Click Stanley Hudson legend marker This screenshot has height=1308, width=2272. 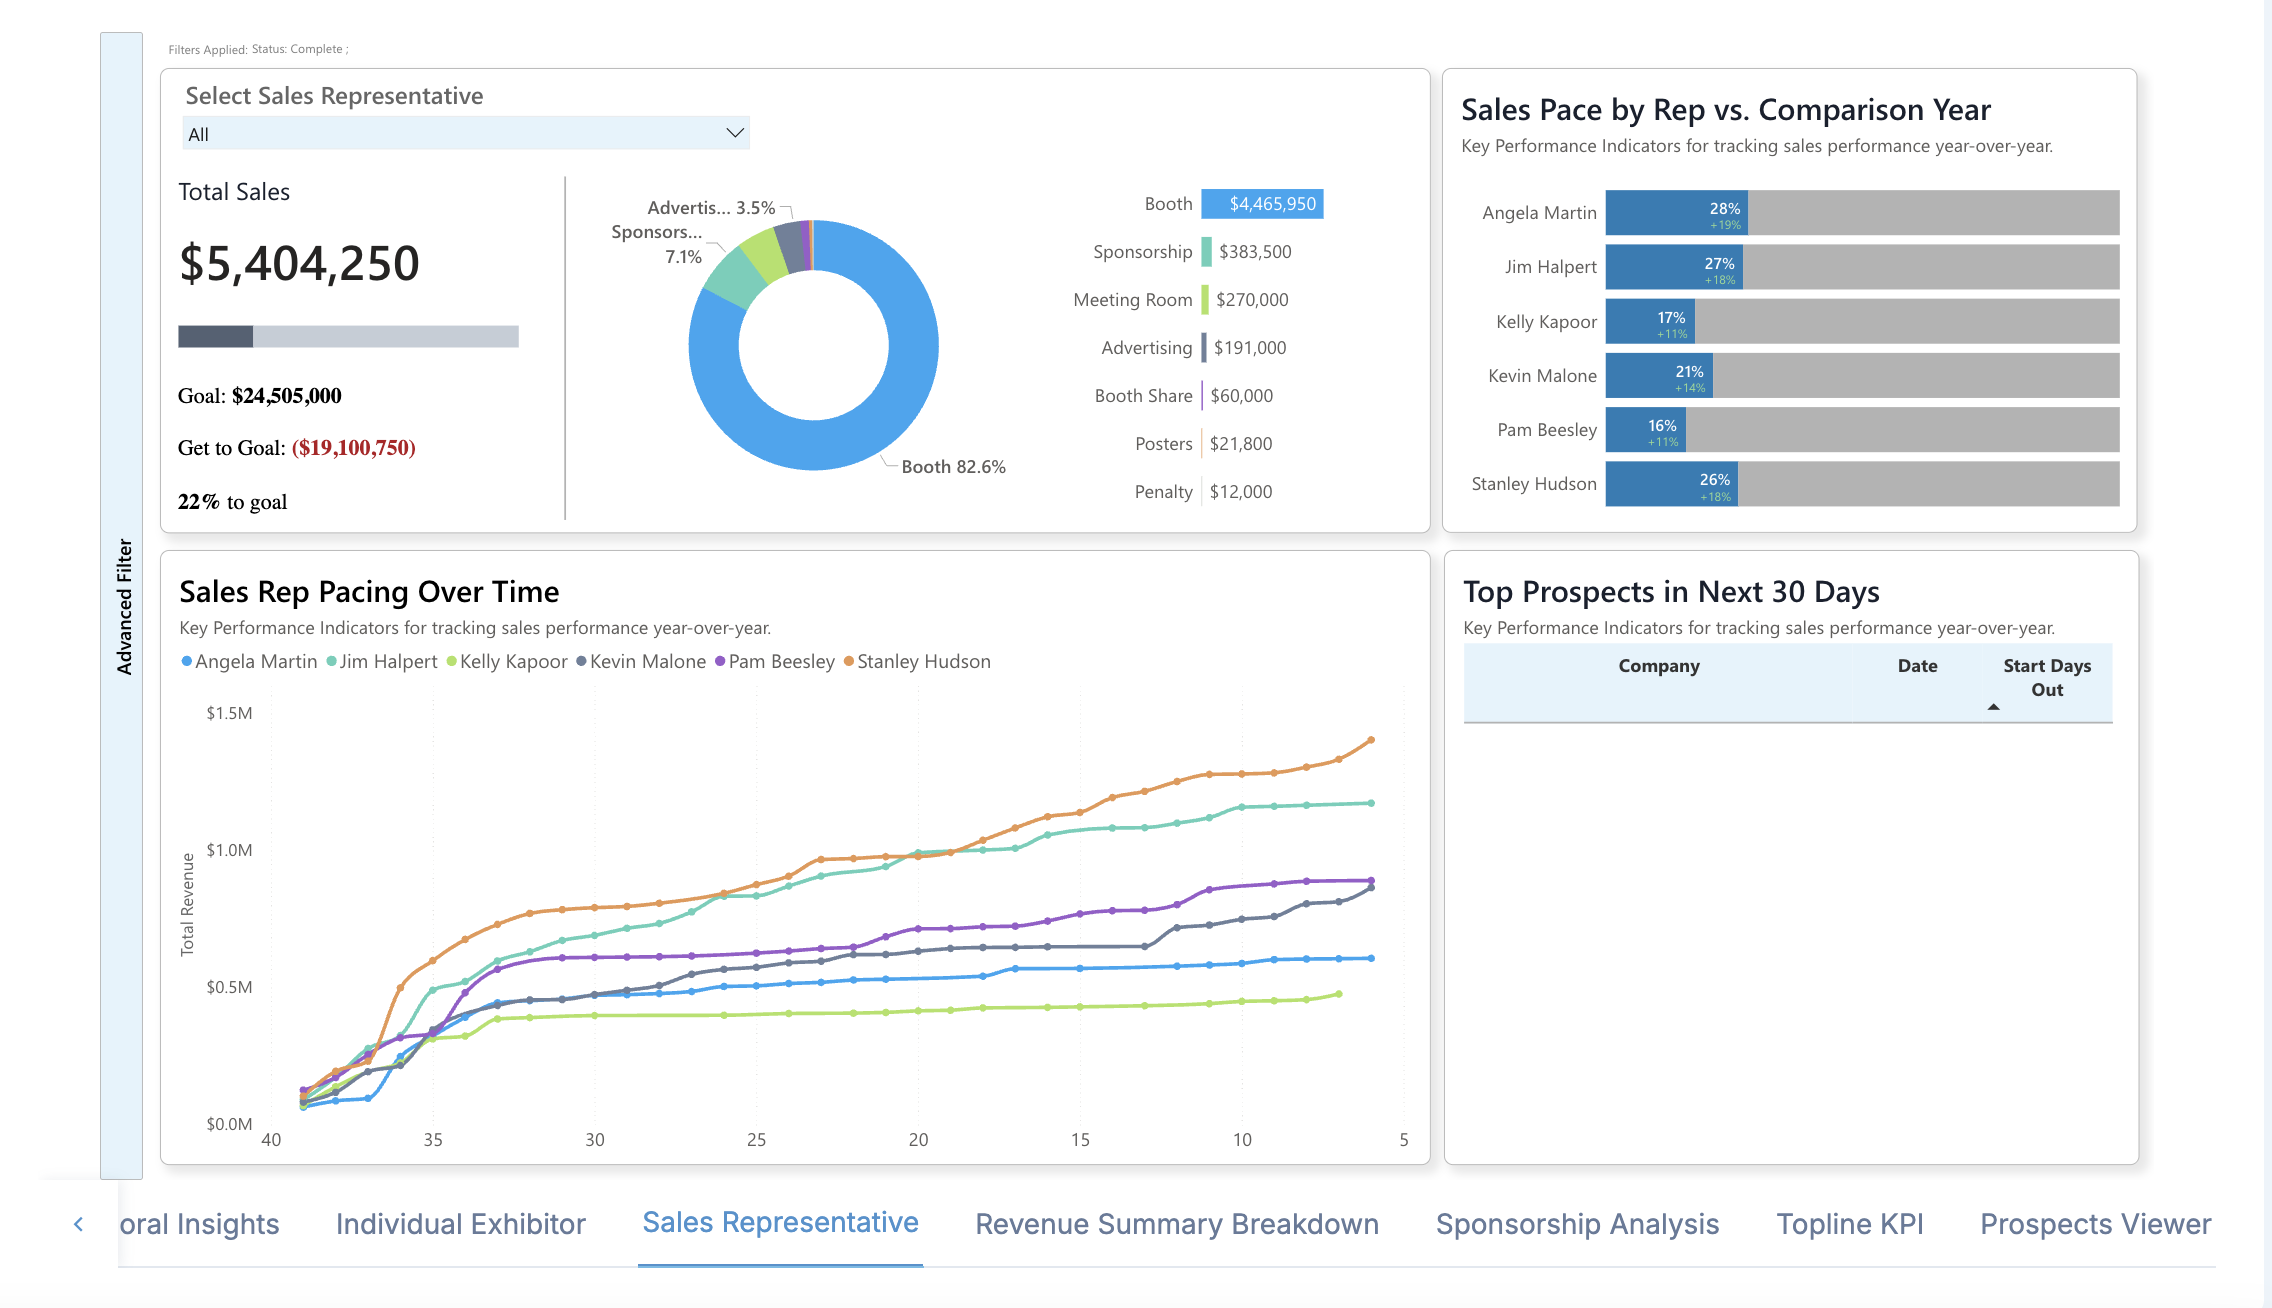tap(849, 661)
